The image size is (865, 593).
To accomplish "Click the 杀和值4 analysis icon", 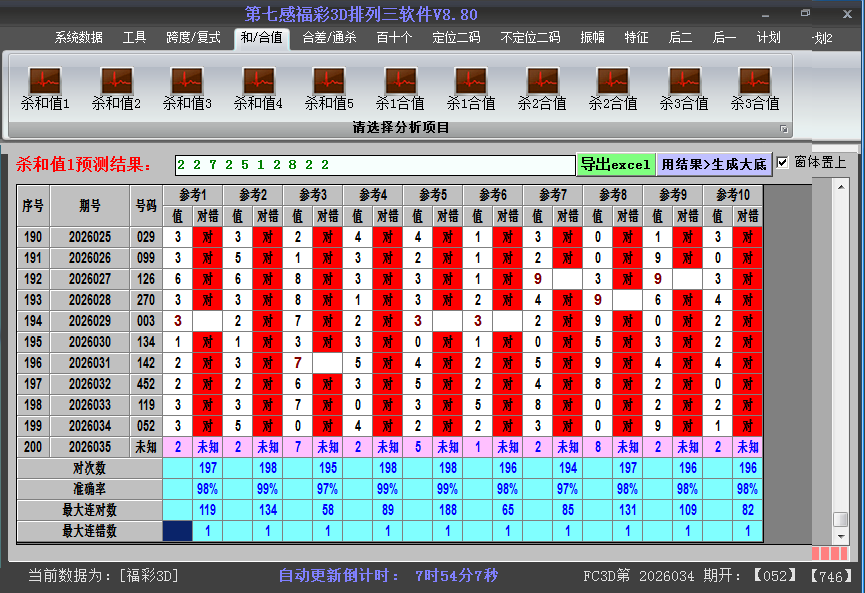I will click(x=258, y=81).
